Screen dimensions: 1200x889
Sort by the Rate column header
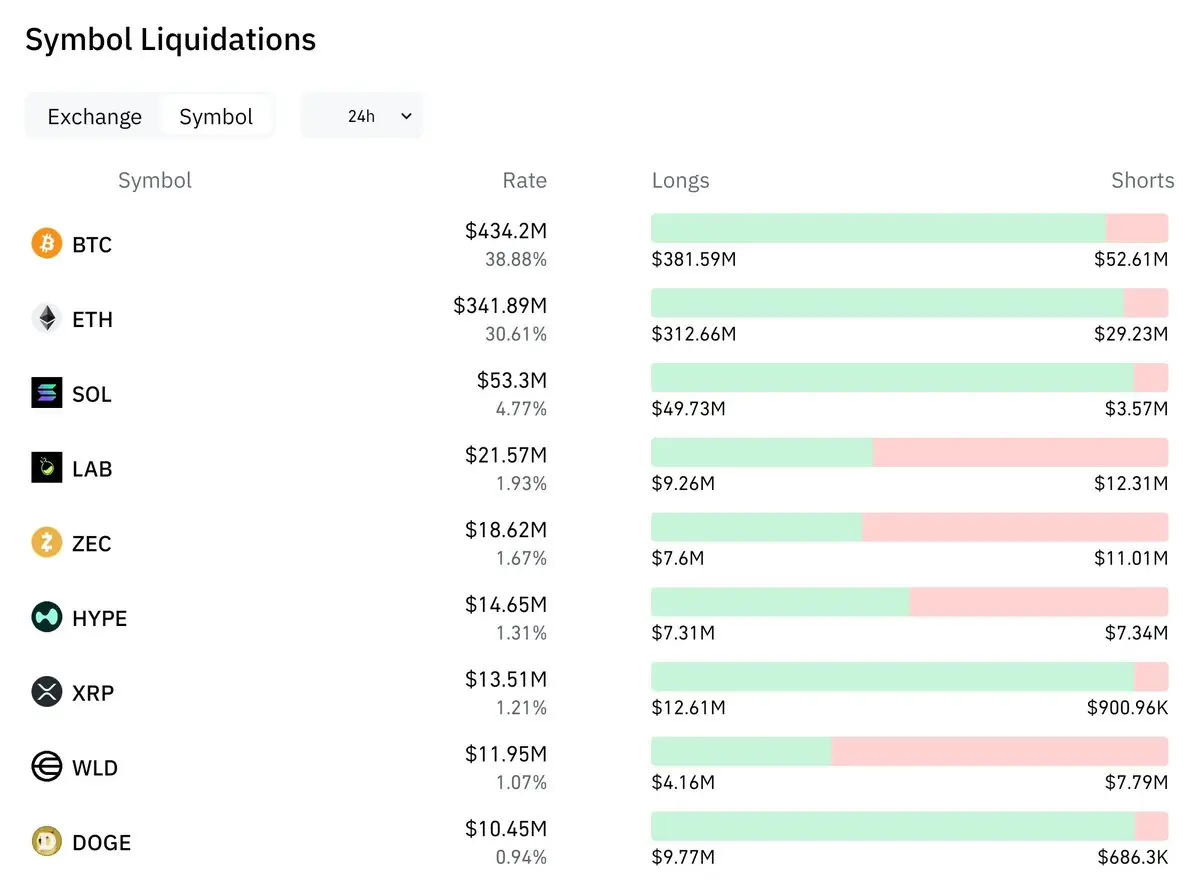click(524, 180)
